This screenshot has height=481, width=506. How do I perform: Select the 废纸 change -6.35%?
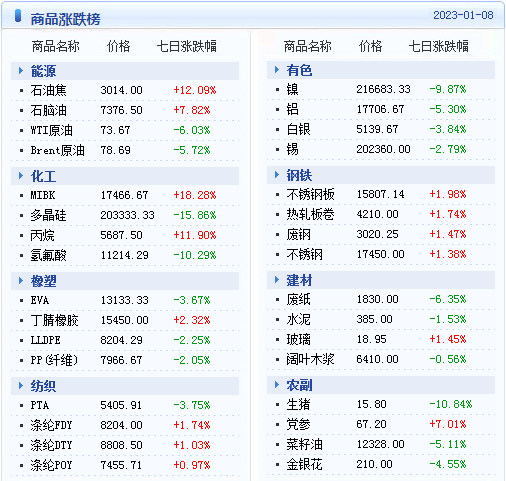coord(448,299)
